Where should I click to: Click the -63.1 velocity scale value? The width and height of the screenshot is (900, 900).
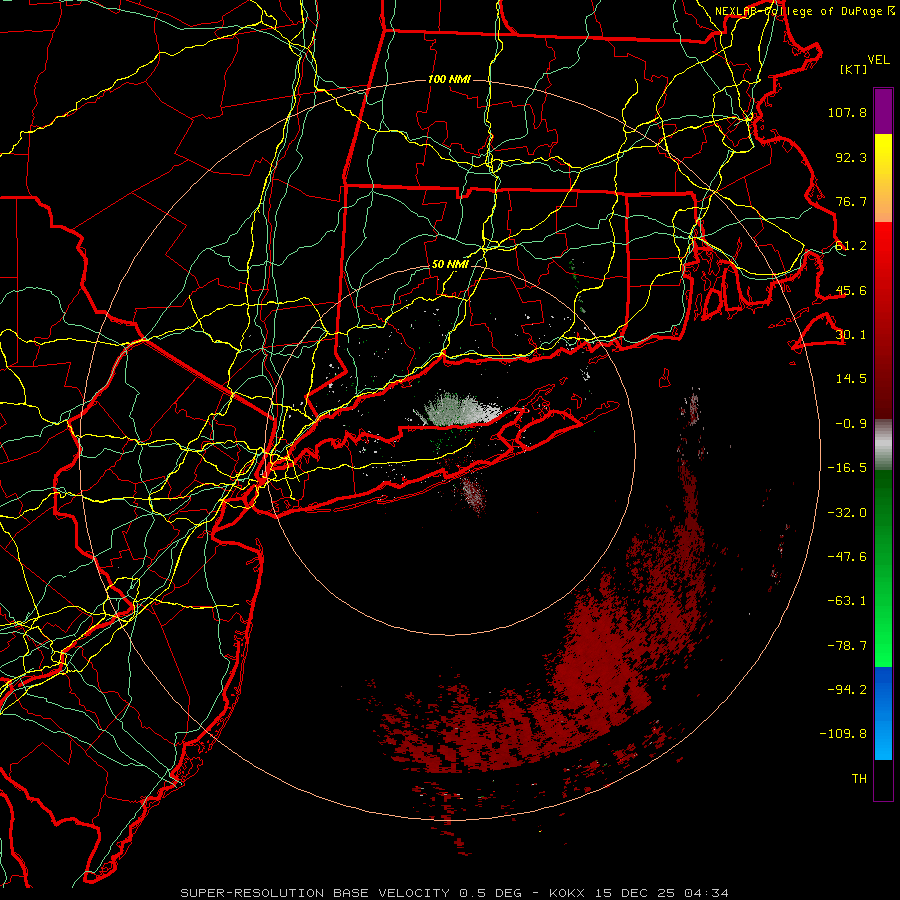(x=847, y=601)
